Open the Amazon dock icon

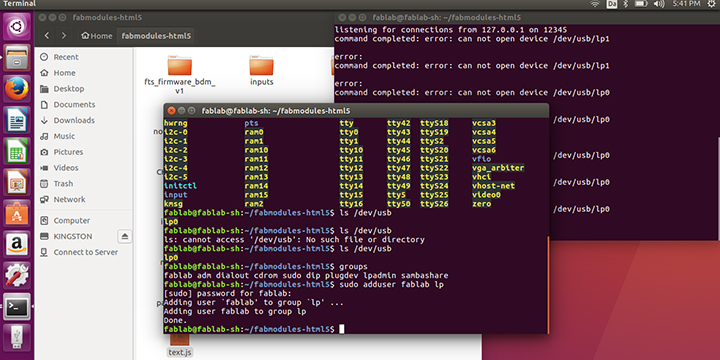tap(17, 245)
